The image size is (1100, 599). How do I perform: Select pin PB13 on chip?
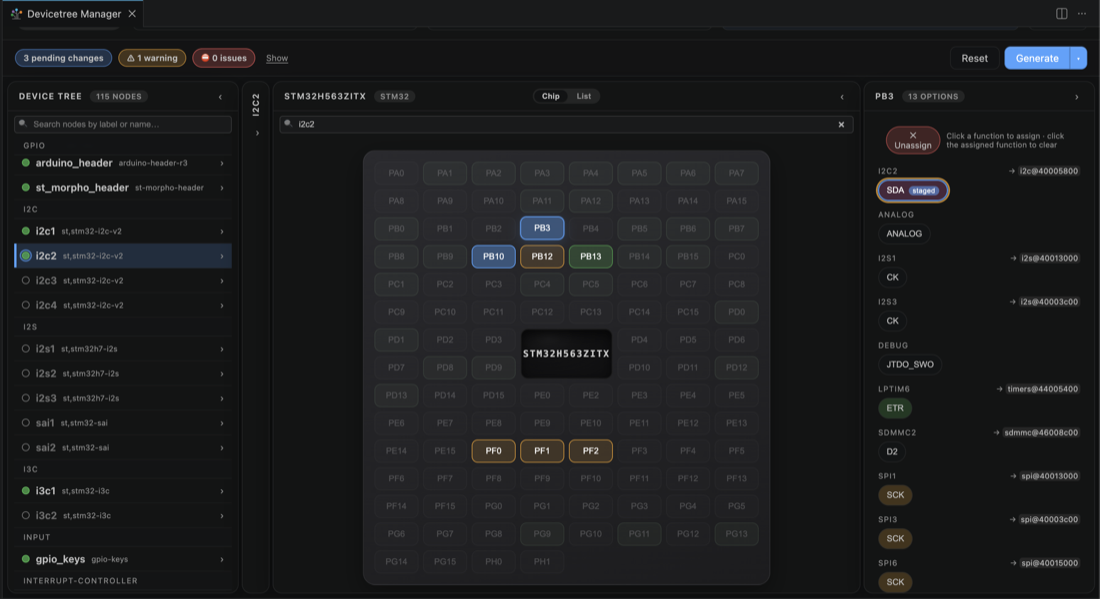[x=591, y=256]
